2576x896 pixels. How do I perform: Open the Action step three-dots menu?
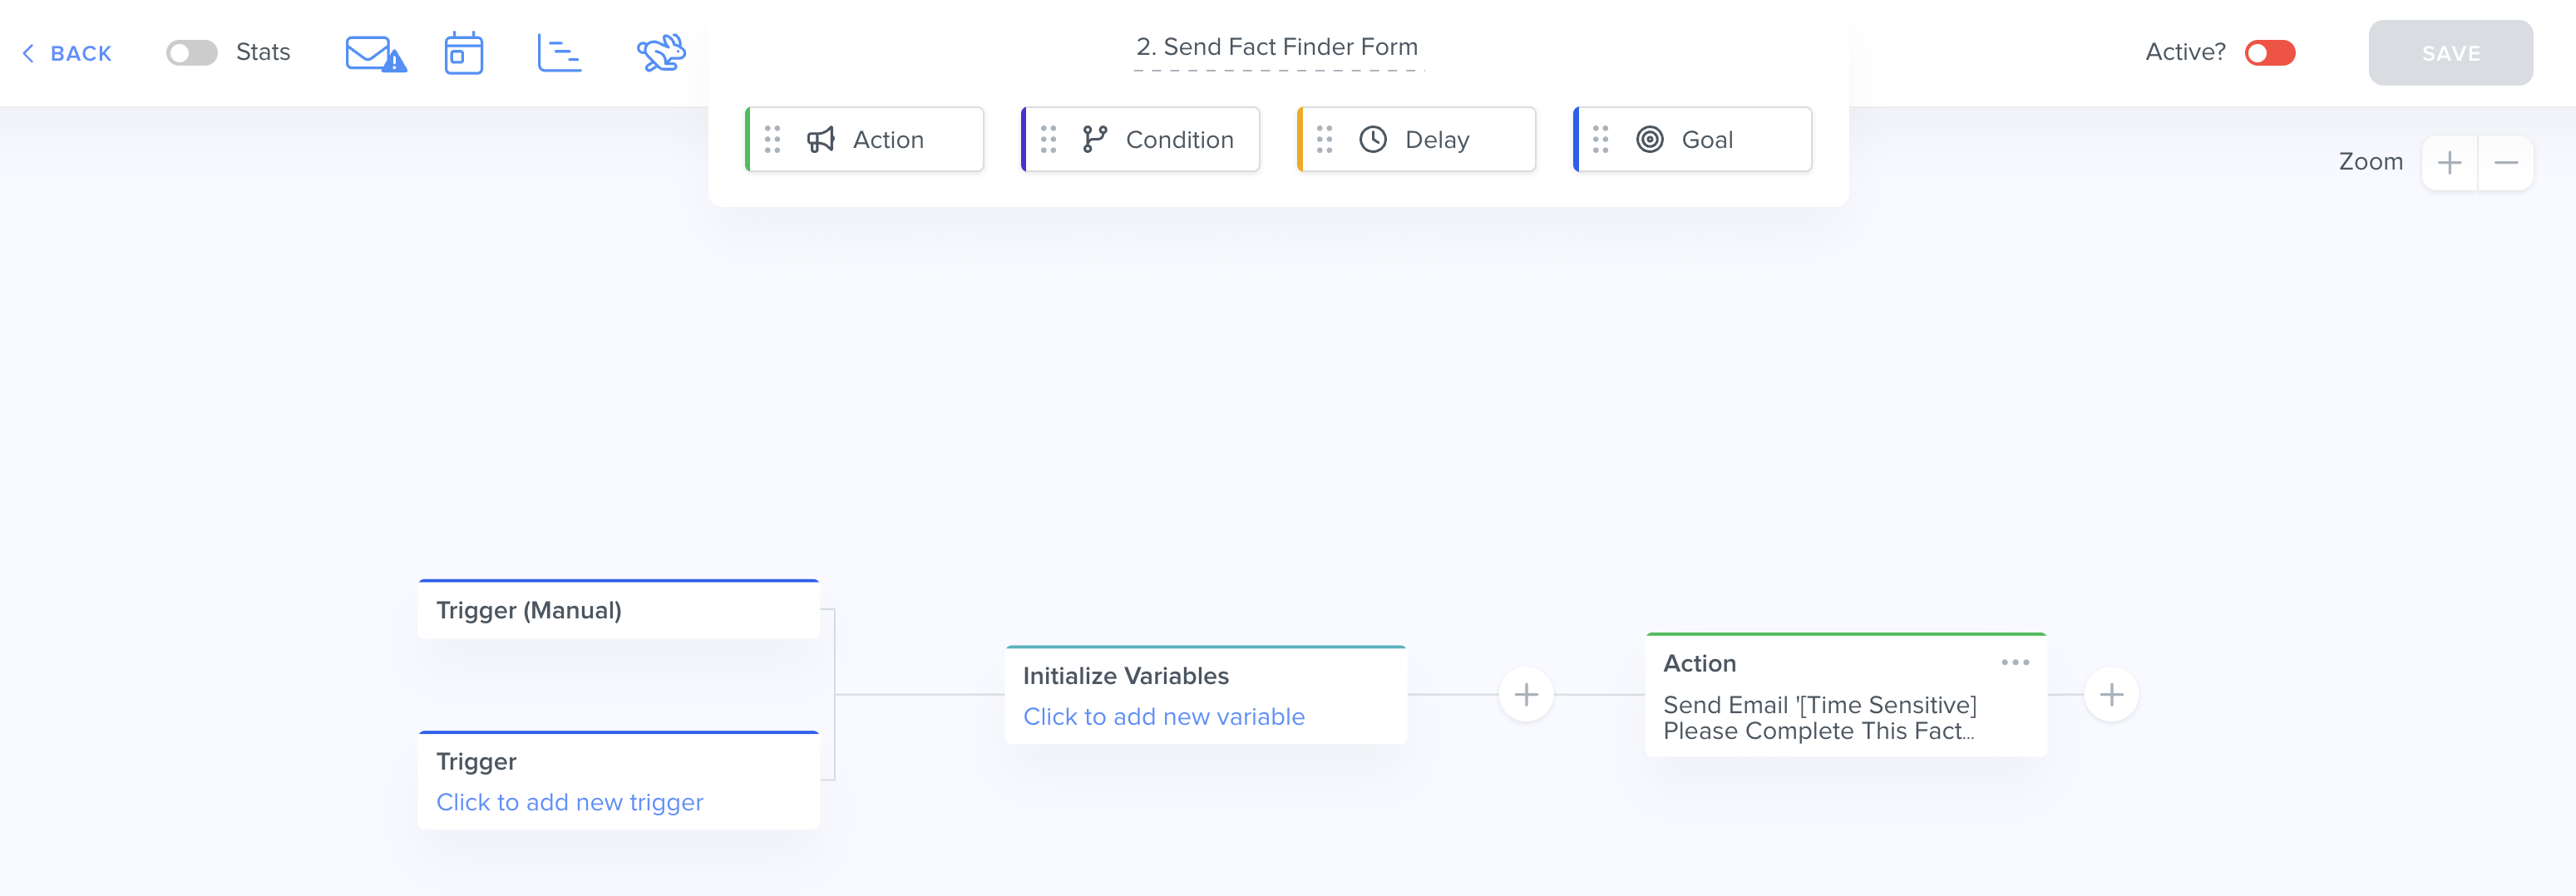pos(2015,663)
